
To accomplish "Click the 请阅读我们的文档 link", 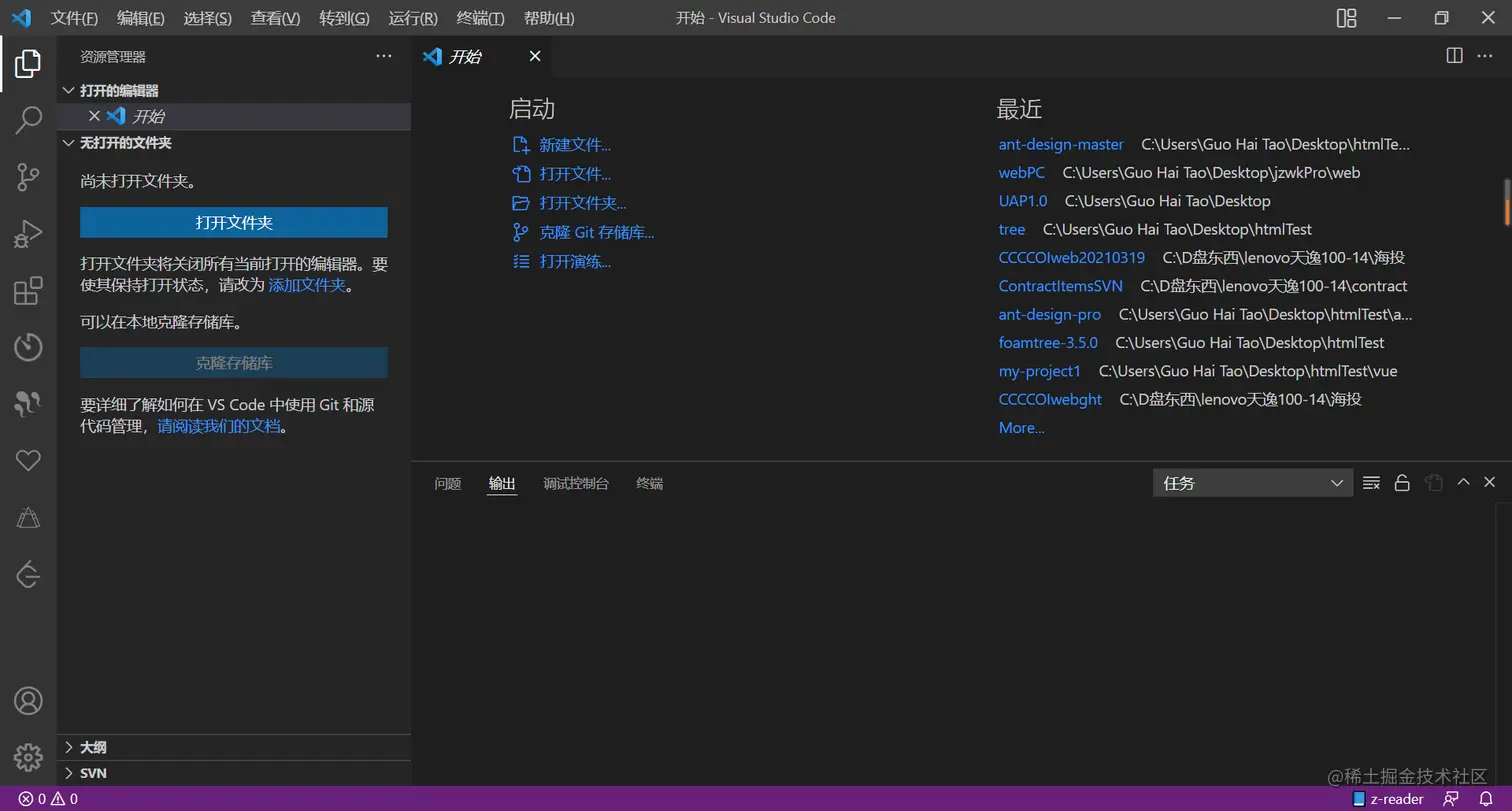I will 219,426.
